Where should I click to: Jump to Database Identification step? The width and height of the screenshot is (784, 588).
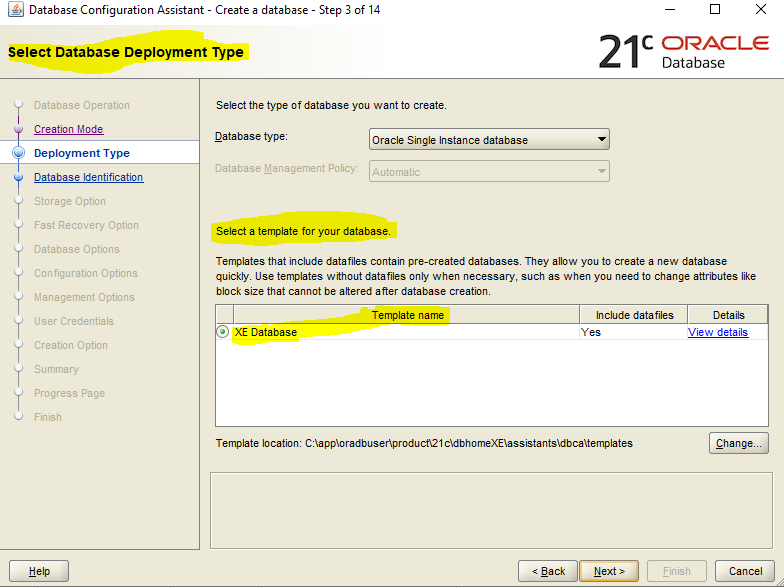click(88, 178)
